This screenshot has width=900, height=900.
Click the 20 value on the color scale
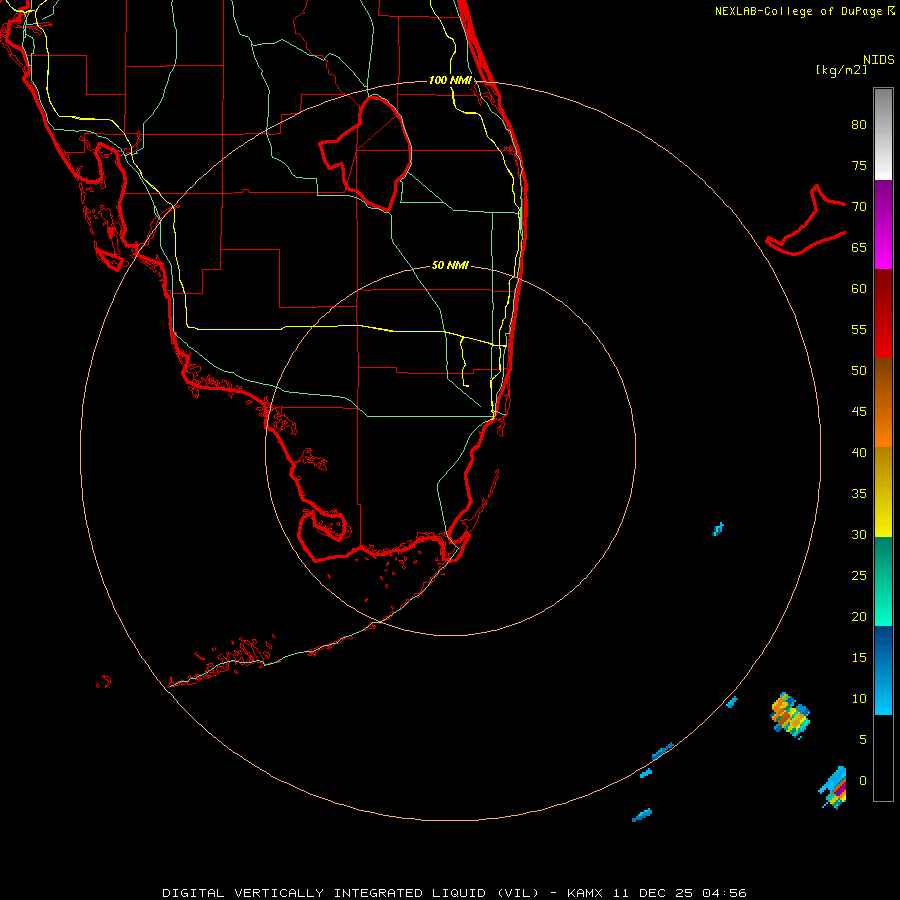click(859, 617)
